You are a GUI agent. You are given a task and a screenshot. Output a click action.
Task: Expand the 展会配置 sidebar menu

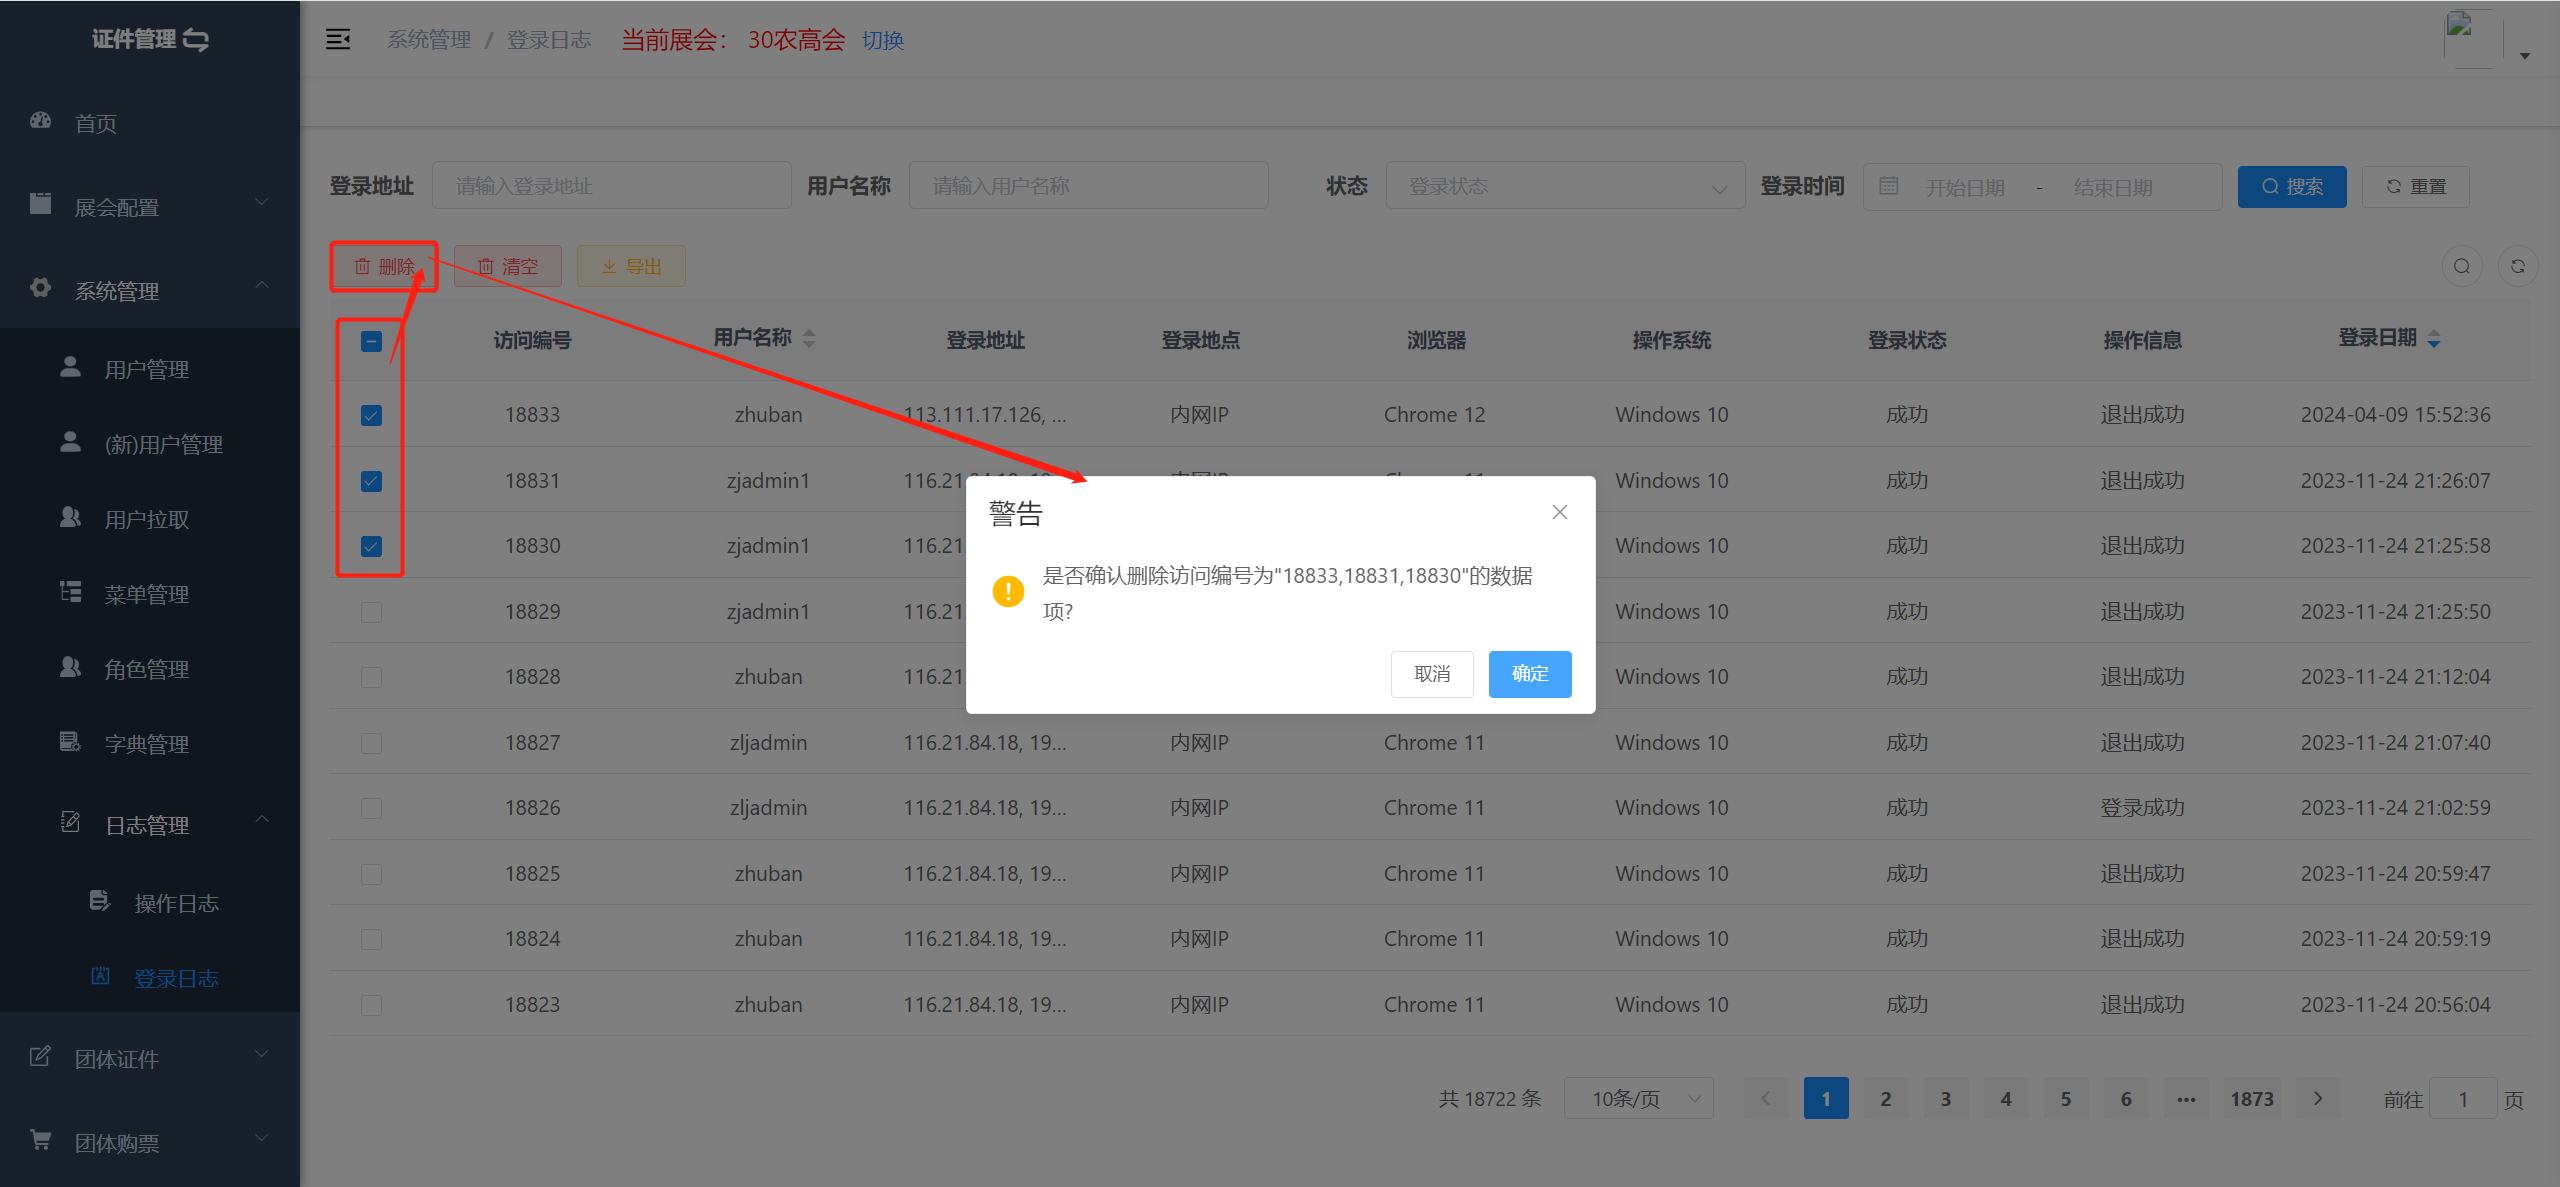pyautogui.click(x=150, y=207)
